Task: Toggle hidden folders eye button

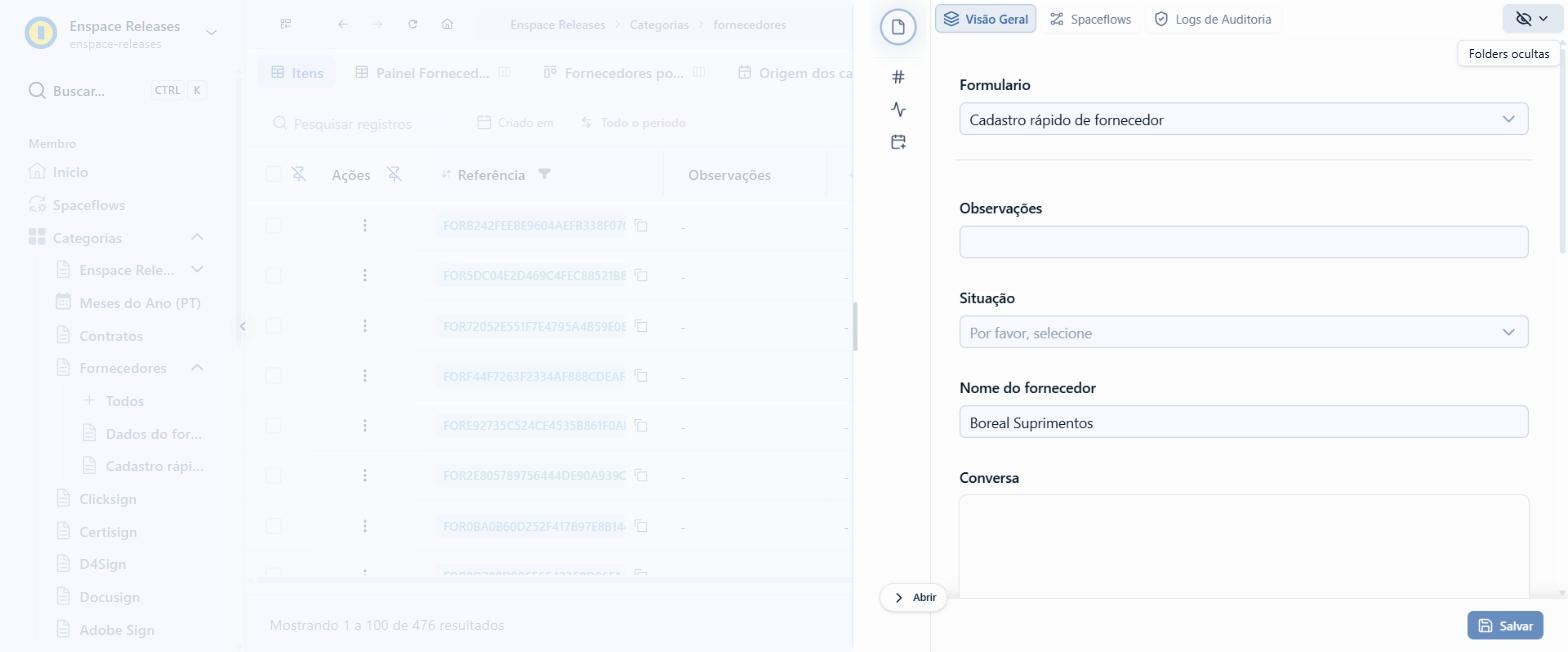Action: pyautogui.click(x=1531, y=19)
